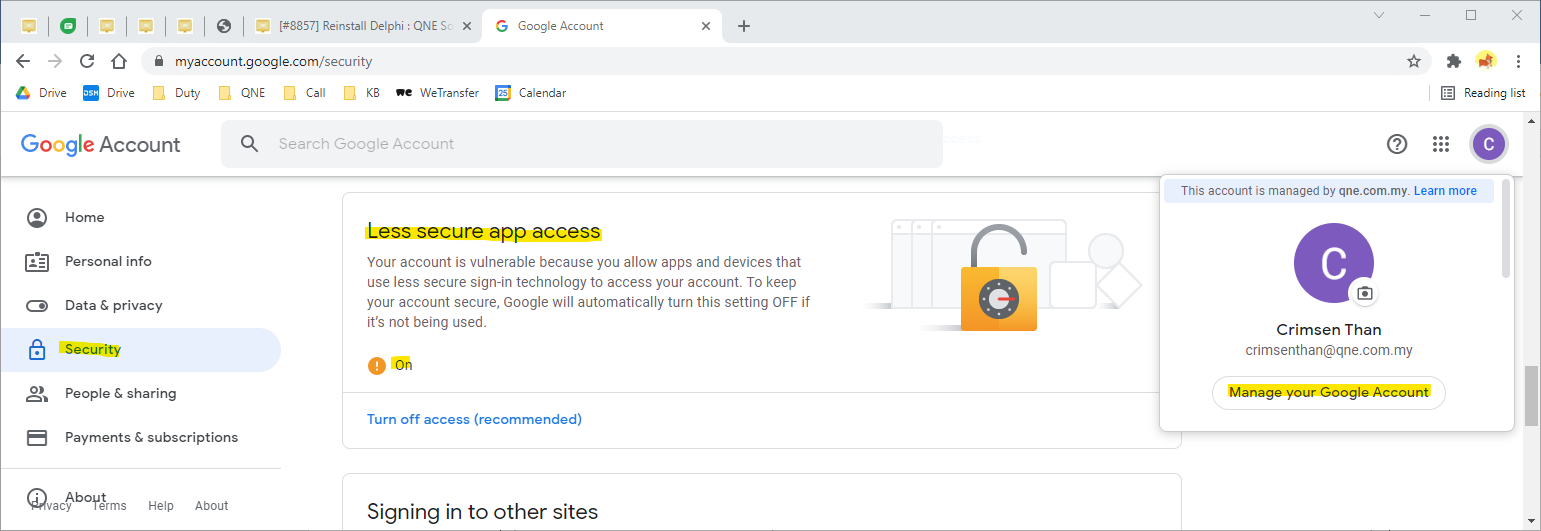1541x531 pixels.
Task: Open Personal info in the sidebar
Action: 141,261
